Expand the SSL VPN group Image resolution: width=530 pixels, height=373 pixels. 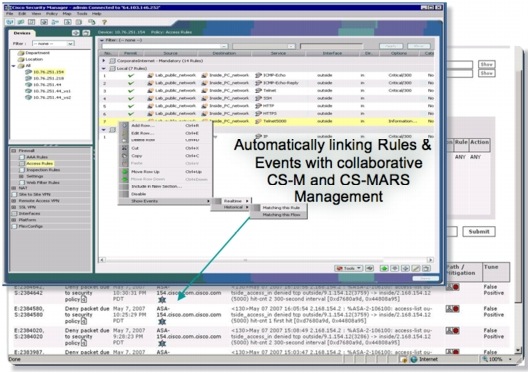pos(14,207)
